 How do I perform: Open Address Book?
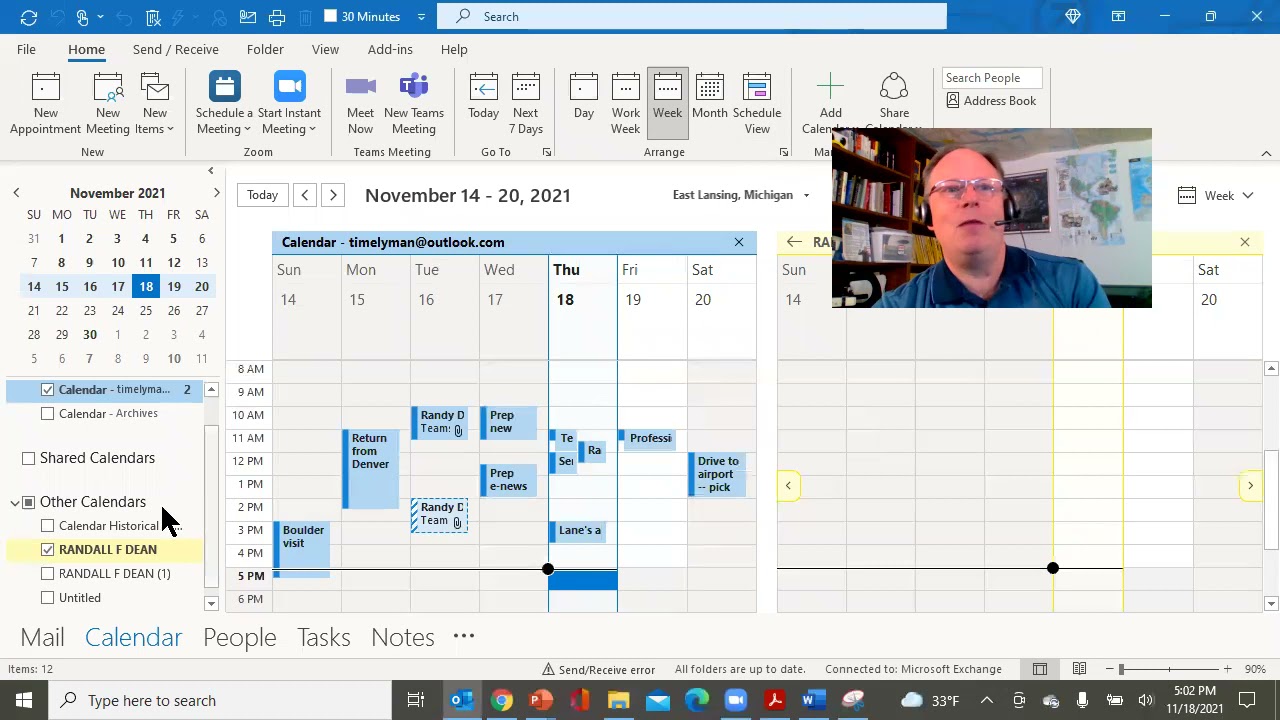(x=991, y=101)
